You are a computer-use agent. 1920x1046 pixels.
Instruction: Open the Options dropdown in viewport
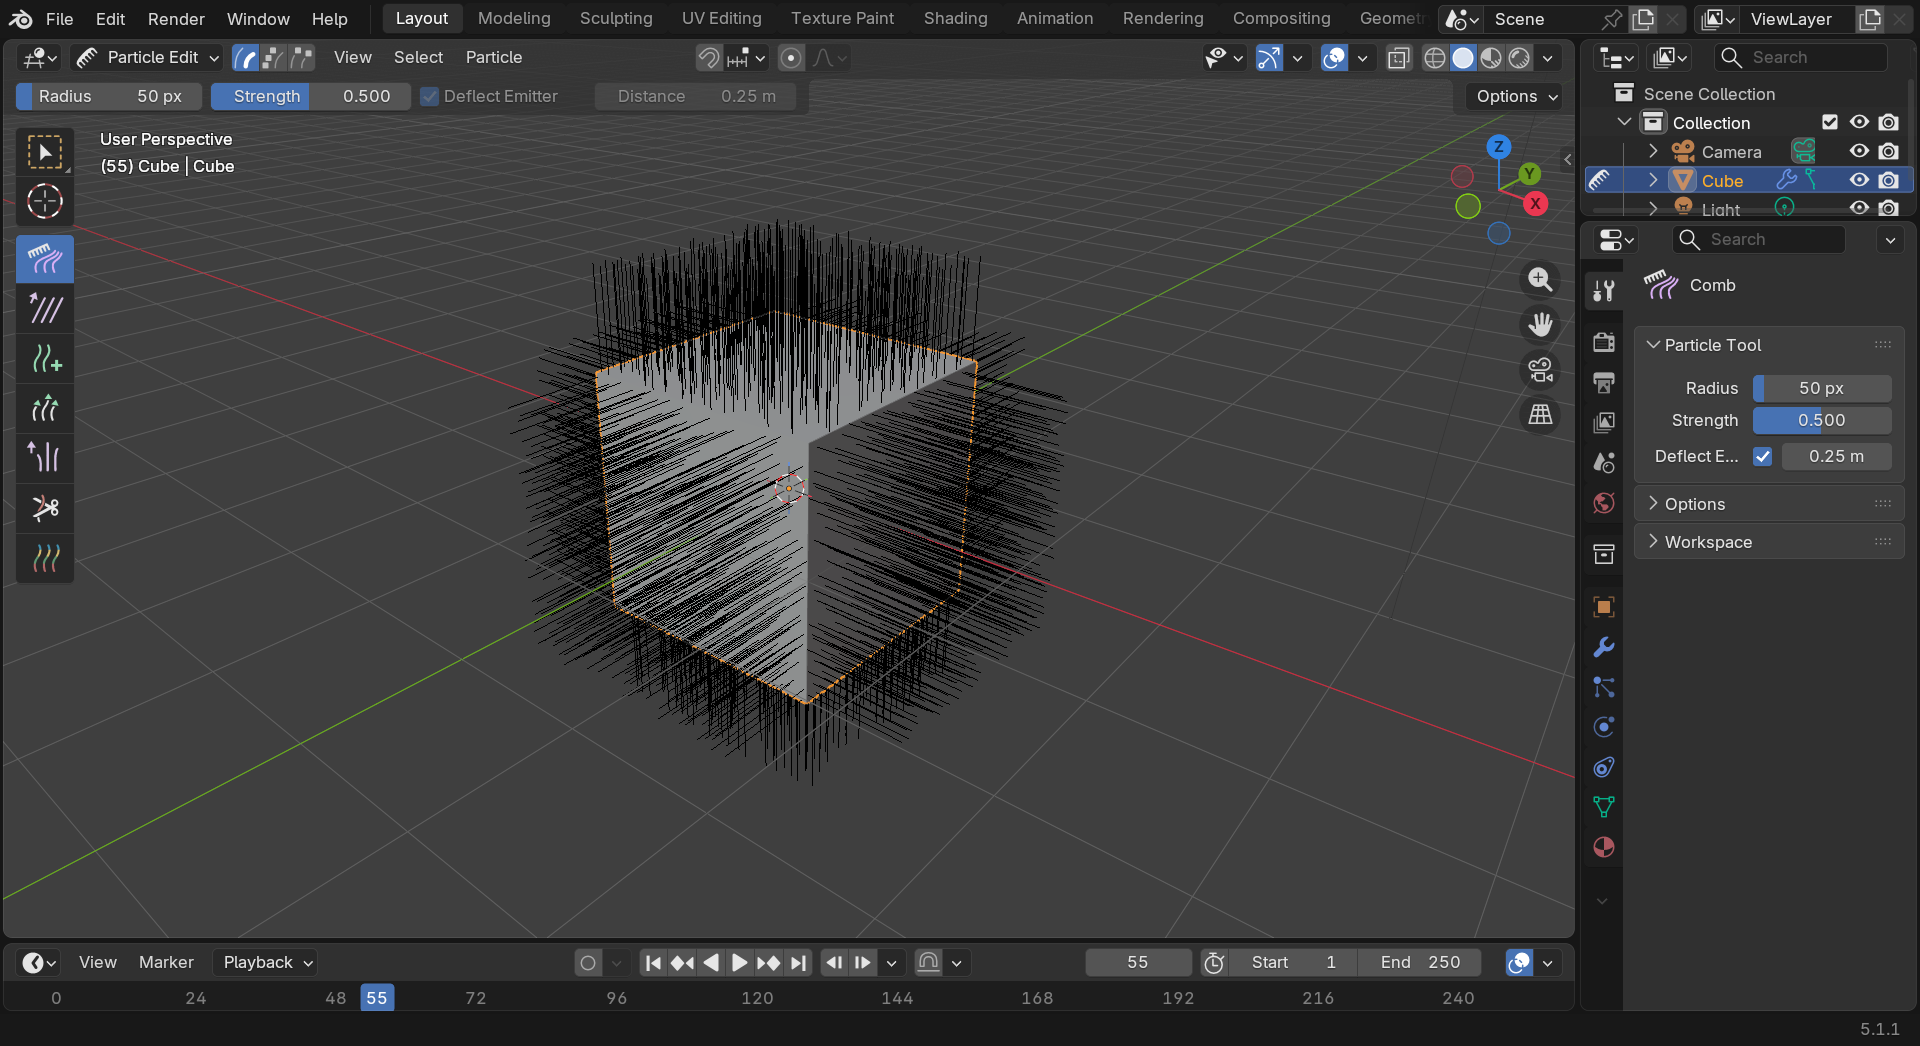point(1516,96)
